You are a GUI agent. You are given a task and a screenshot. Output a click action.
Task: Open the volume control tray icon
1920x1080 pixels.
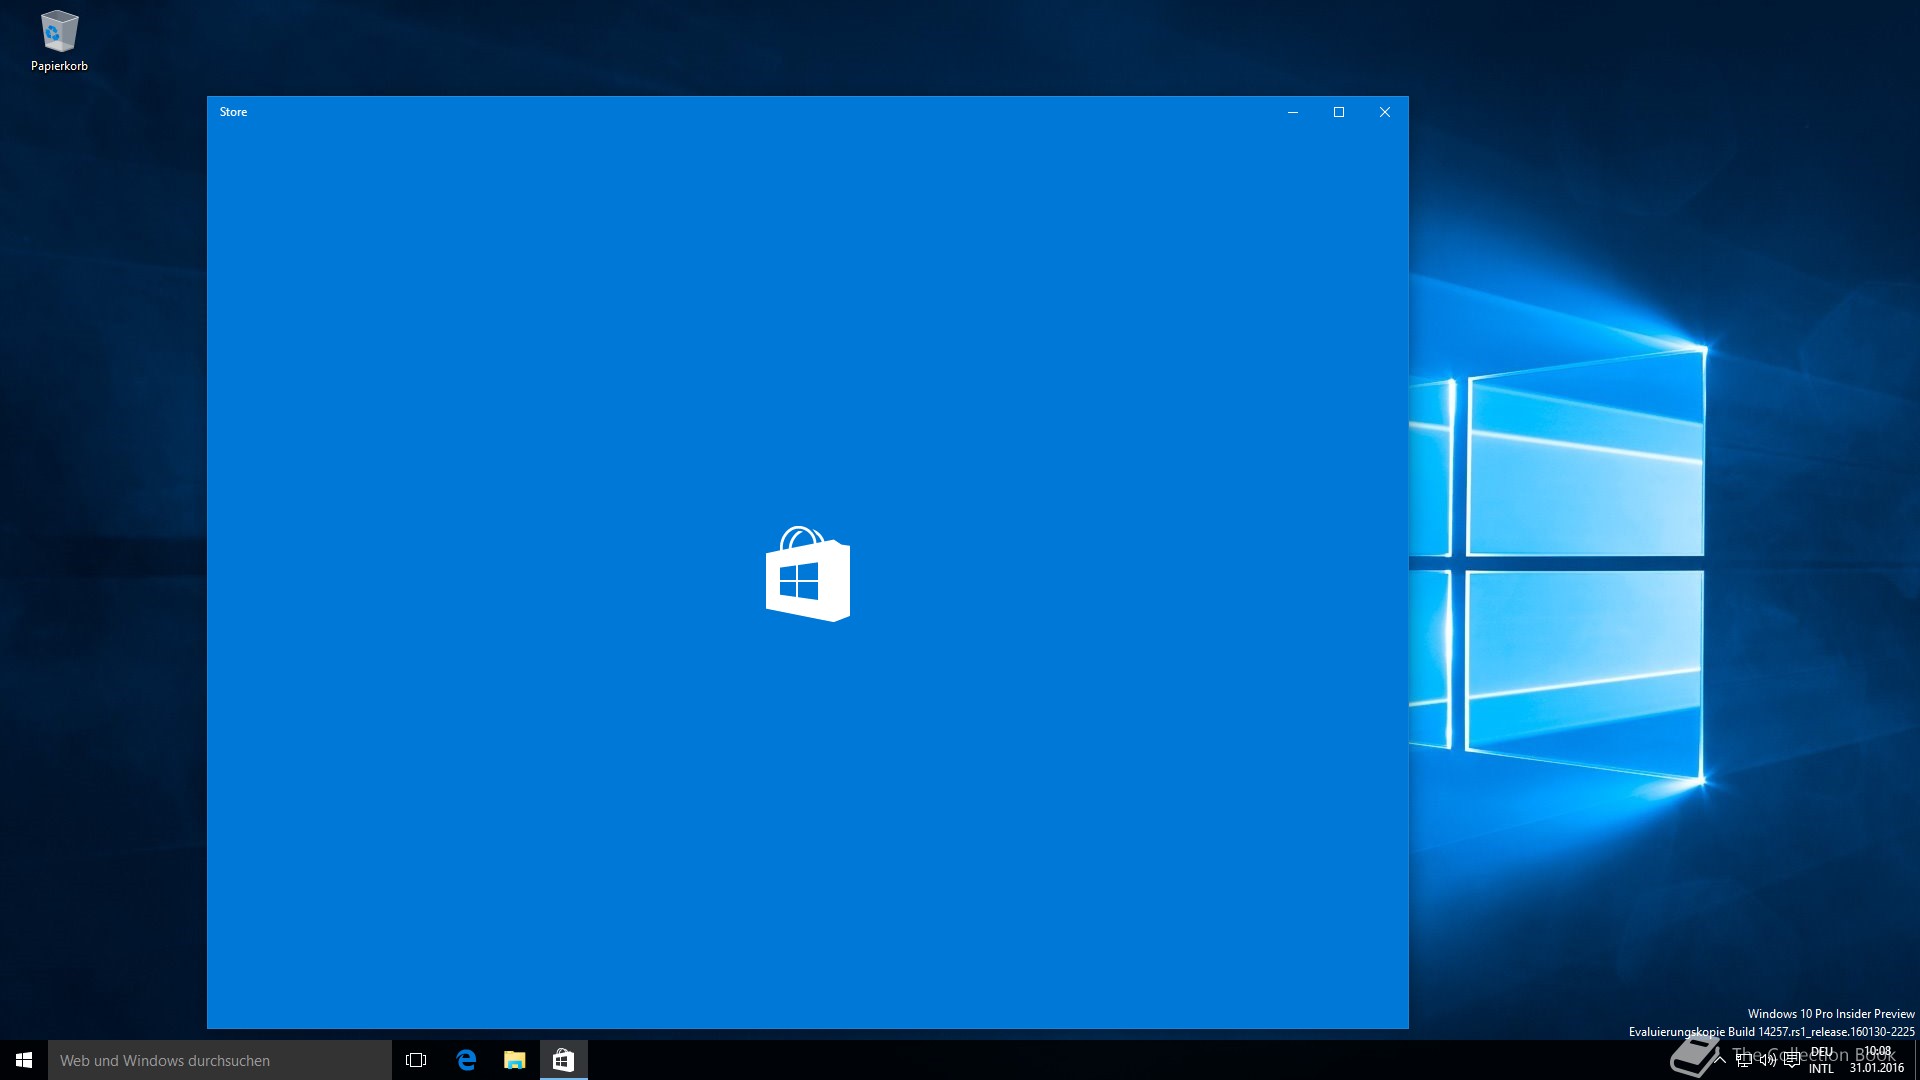(x=1768, y=1060)
